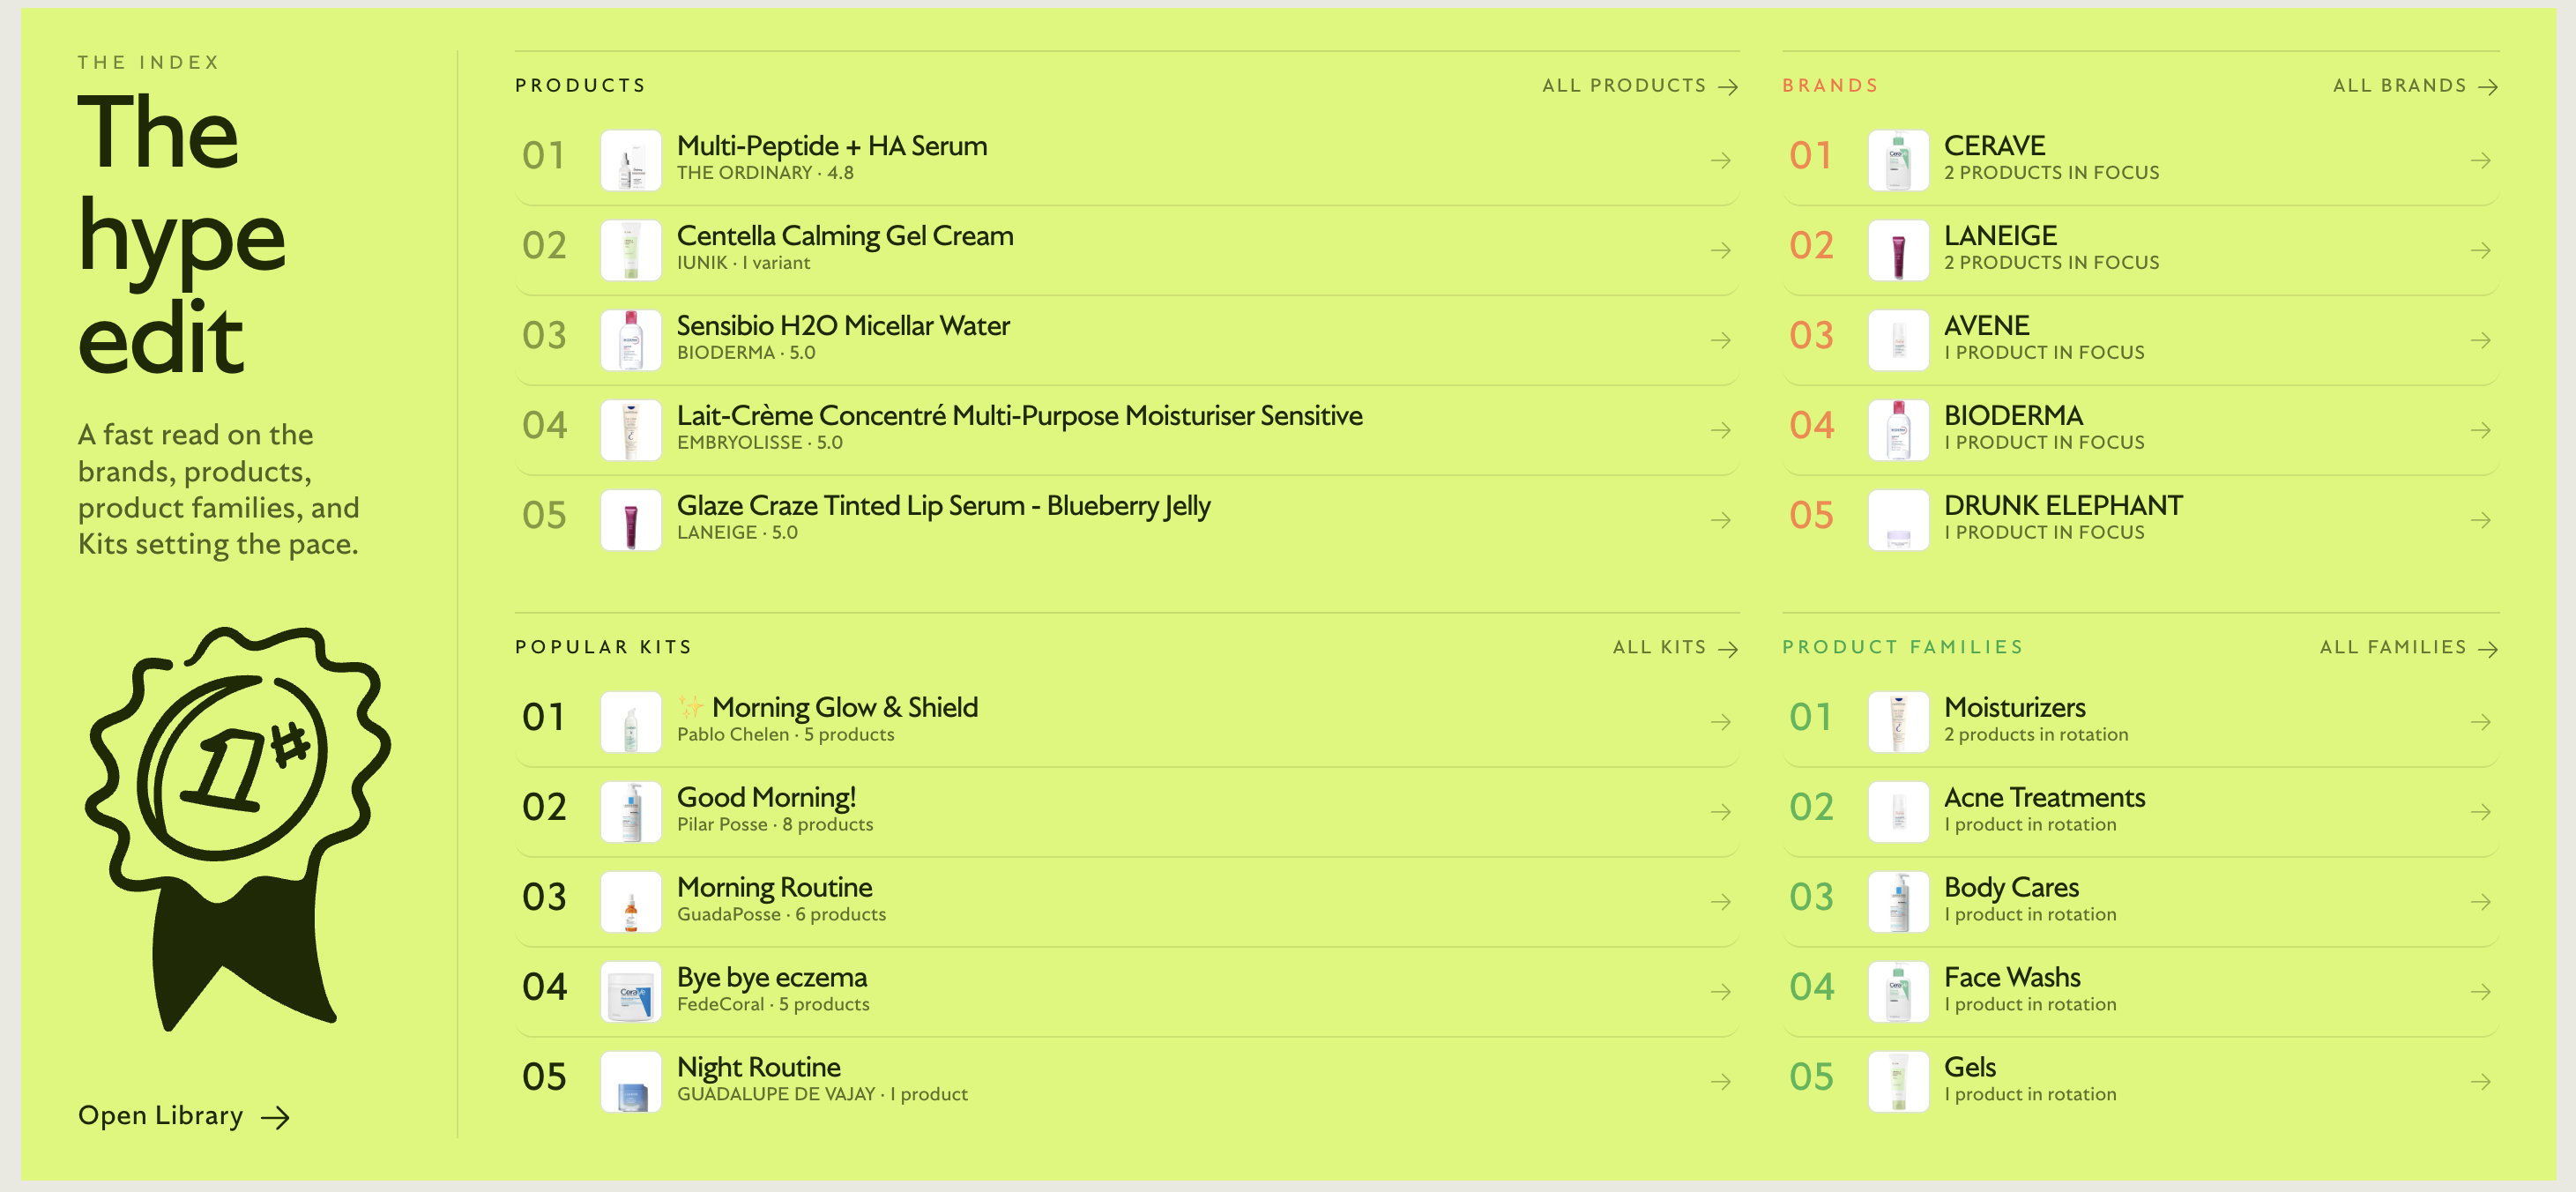
Task: Select the DRUNK ELEPHANT brand name
Action: tap(2063, 506)
